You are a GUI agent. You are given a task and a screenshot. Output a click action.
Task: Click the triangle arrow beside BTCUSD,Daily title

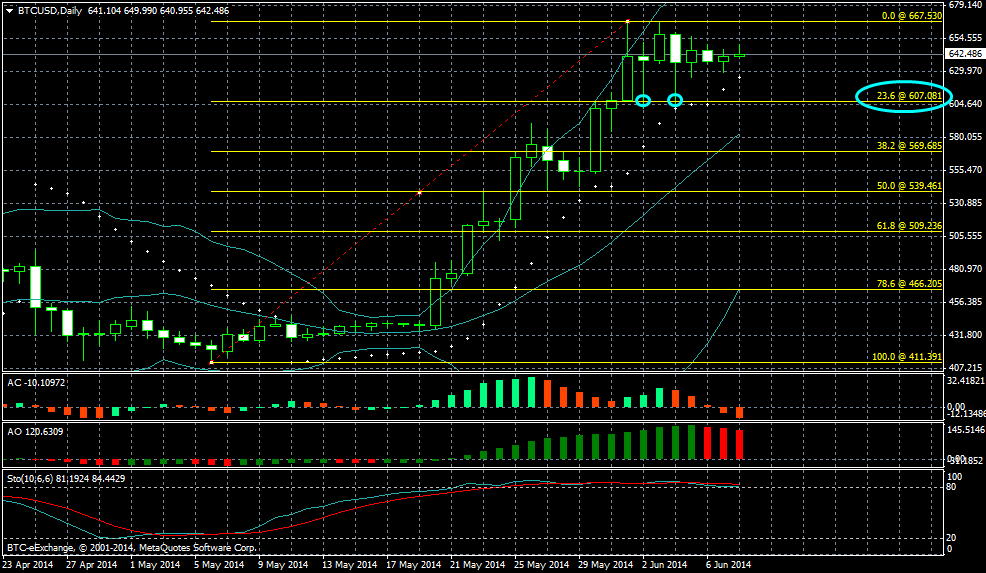[x=9, y=10]
